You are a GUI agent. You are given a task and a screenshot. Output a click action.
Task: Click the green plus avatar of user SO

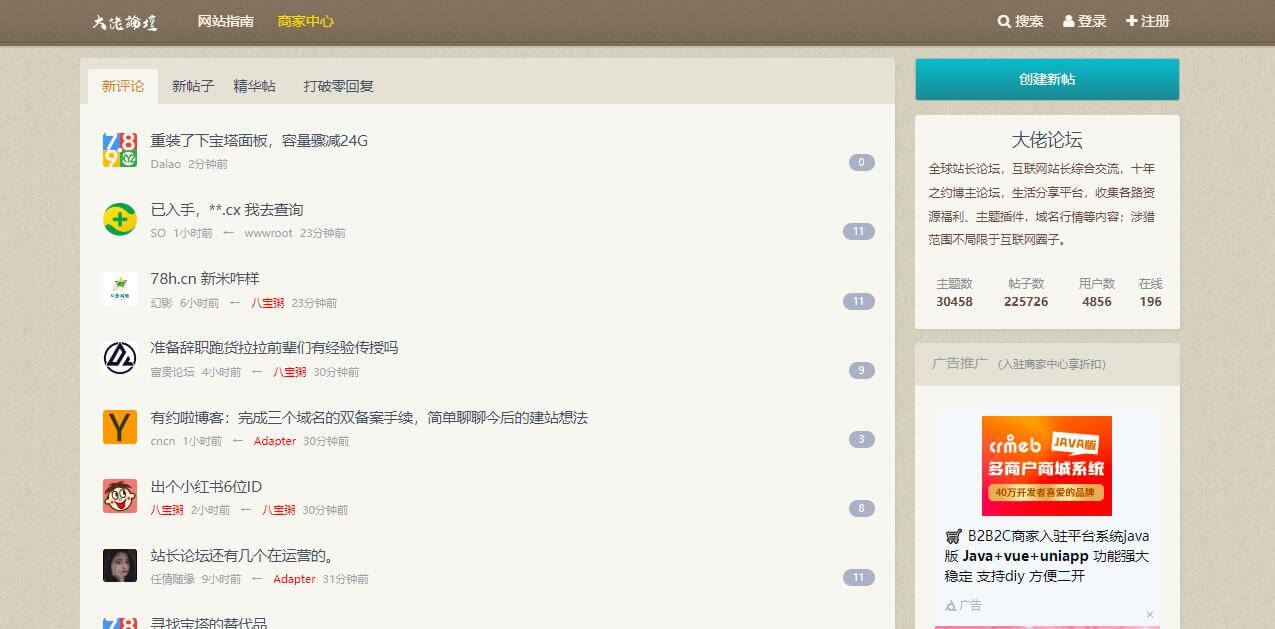tap(120, 219)
